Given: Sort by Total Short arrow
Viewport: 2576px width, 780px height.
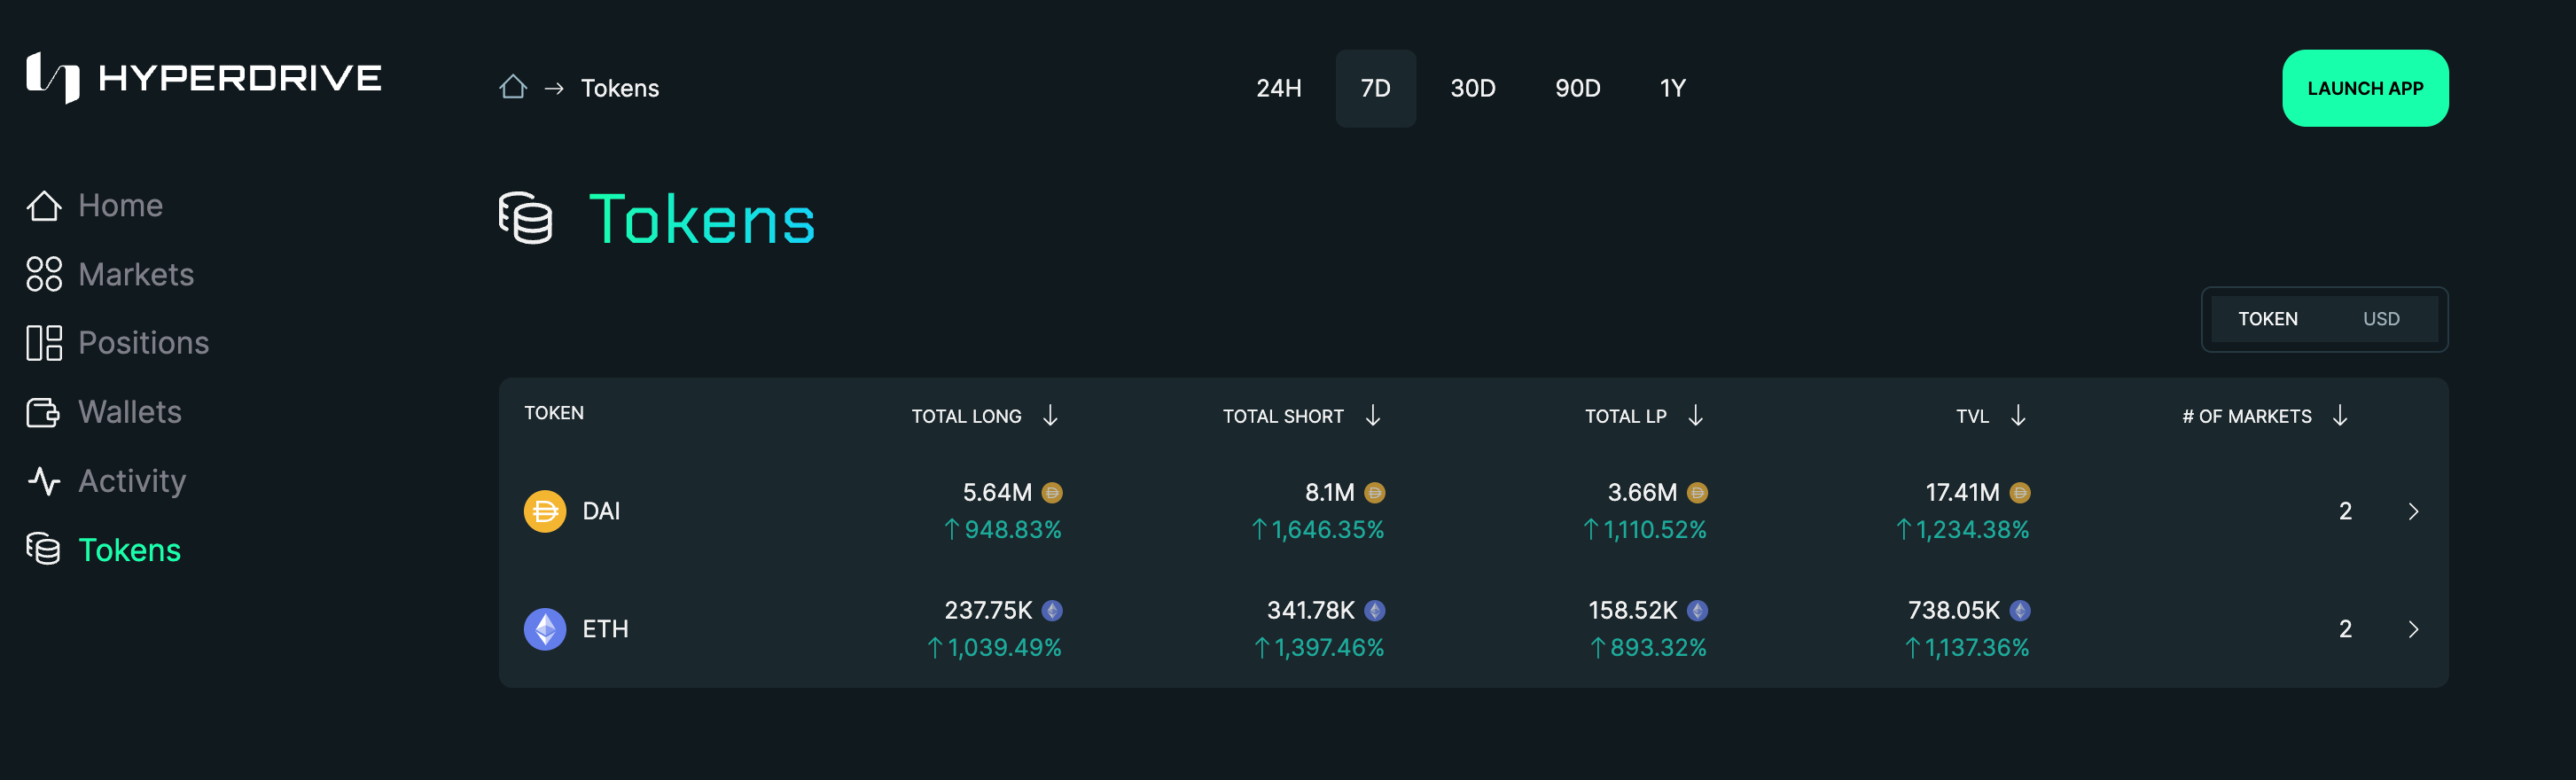Looking at the screenshot, I should (1373, 415).
